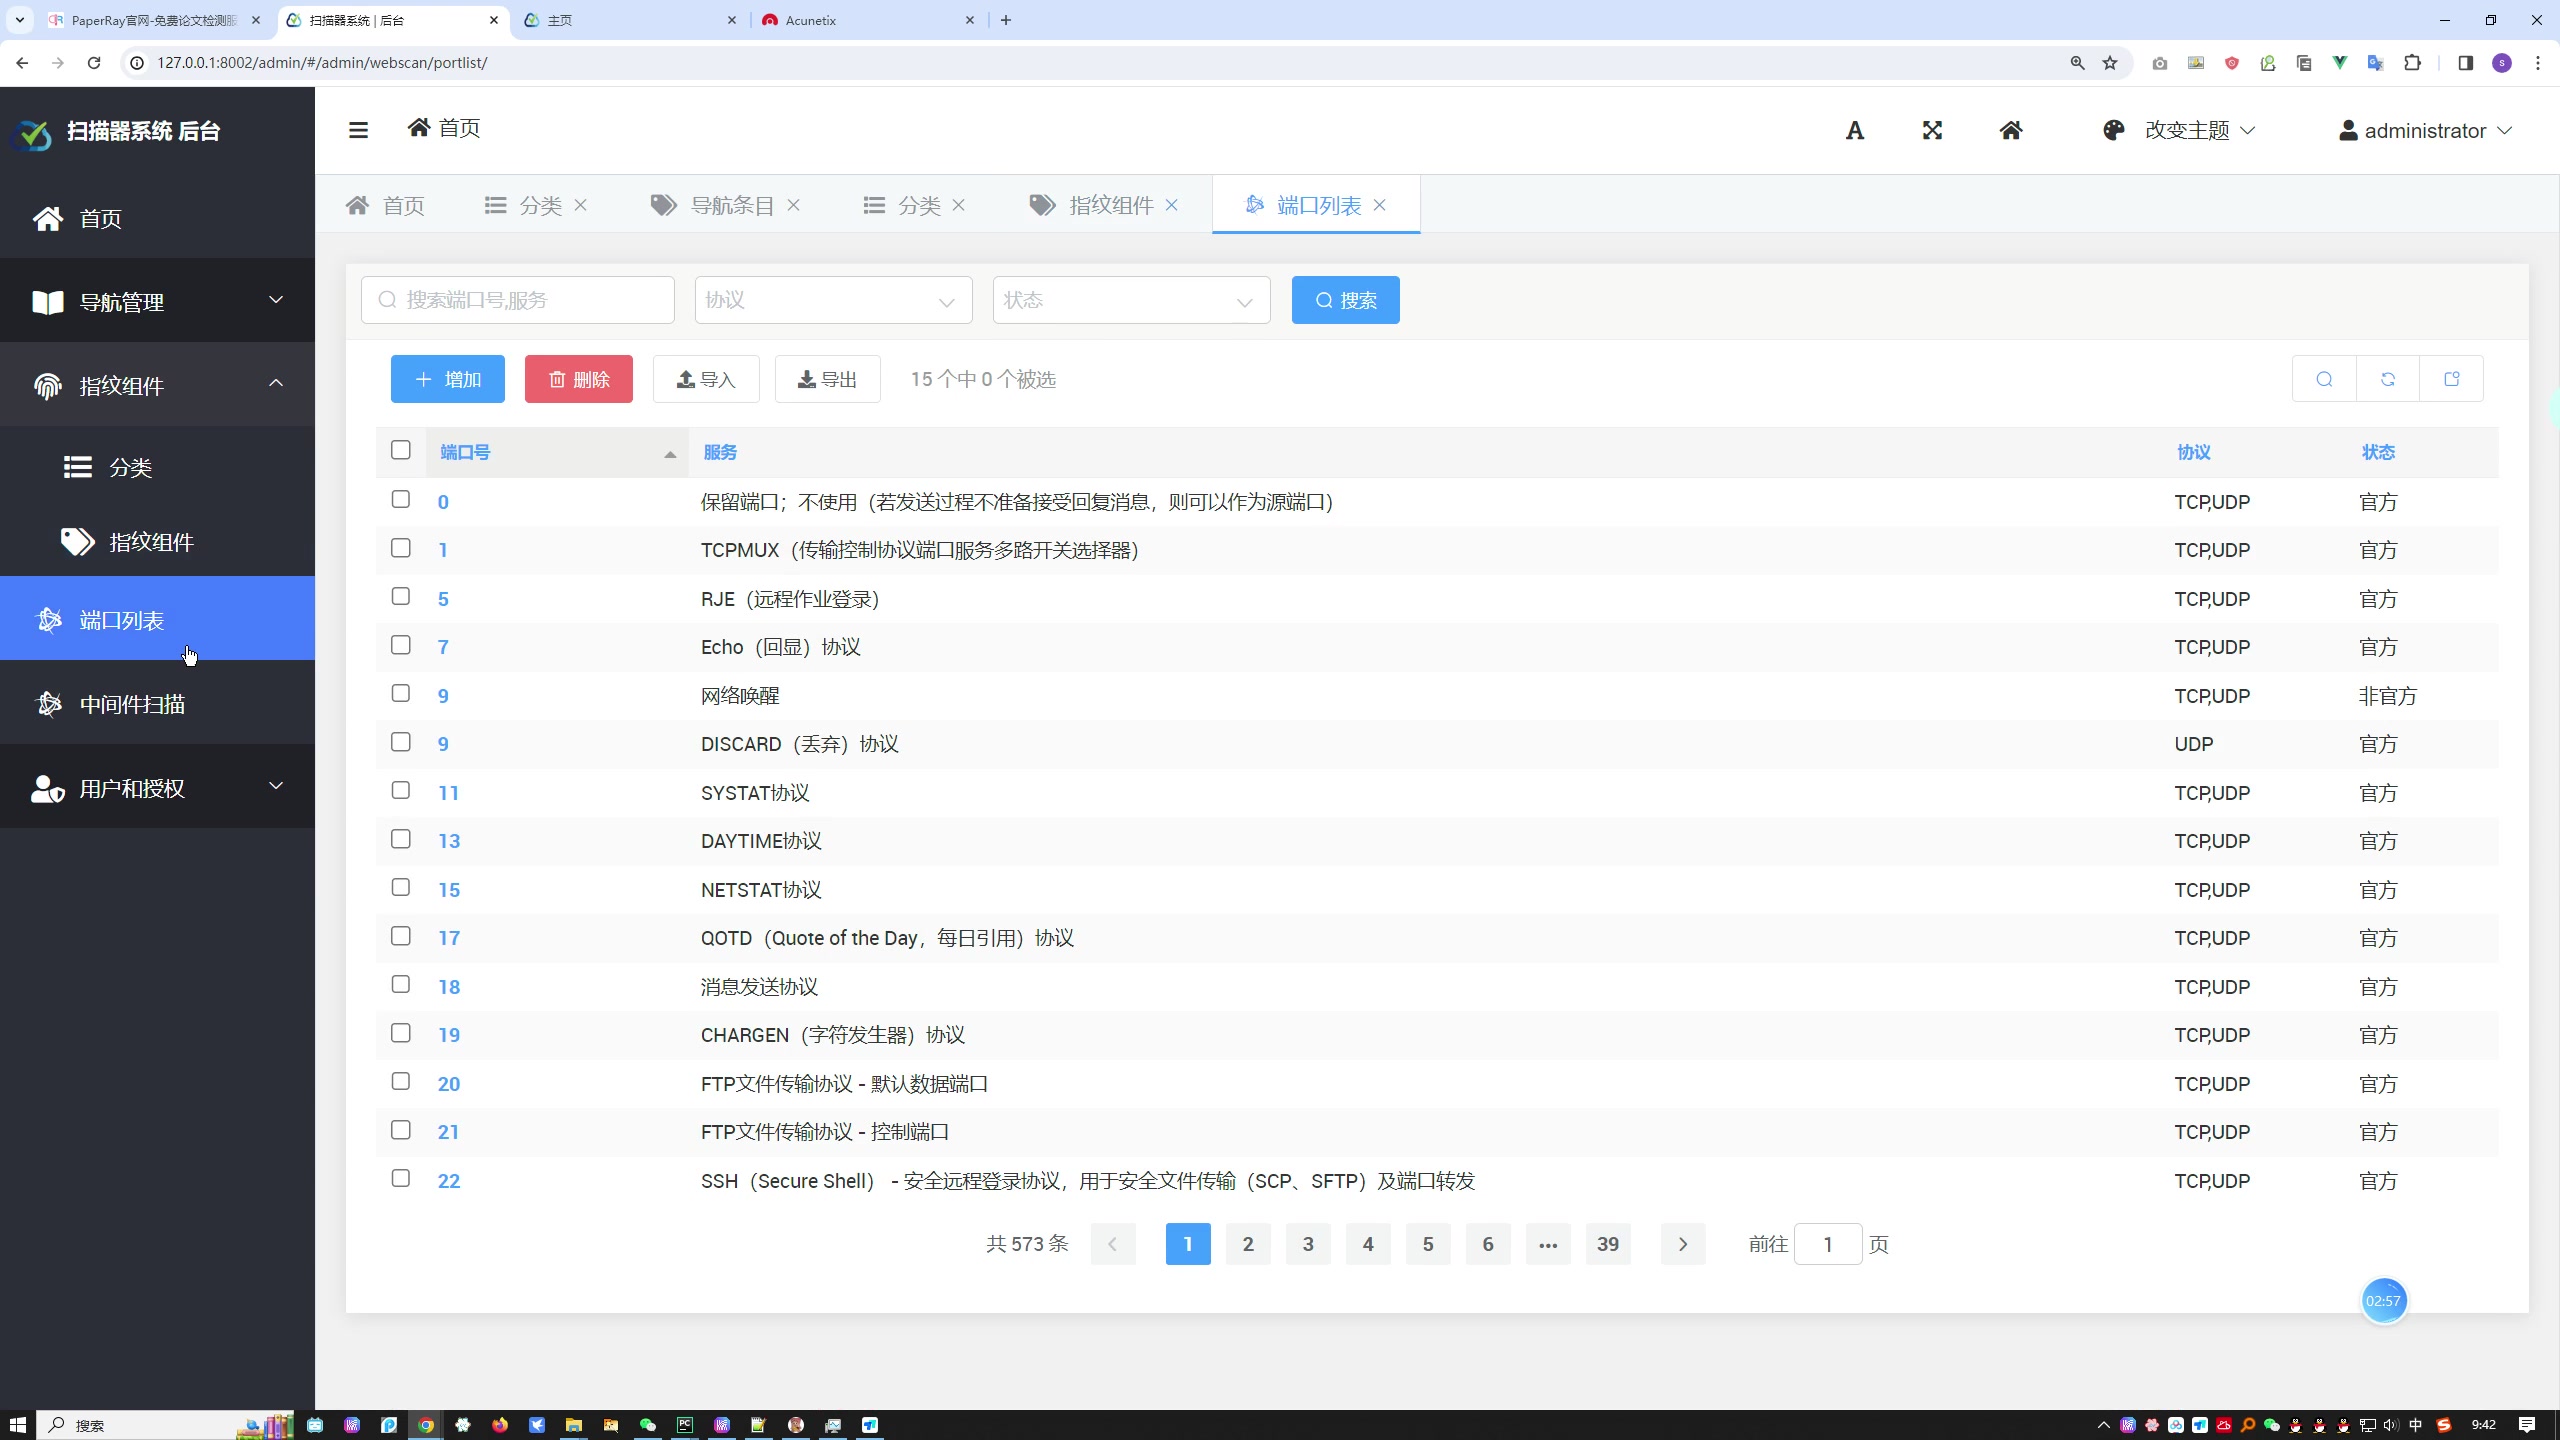Screen dimensions: 2560x1440
Task: Click the fullscreen toggle icon
Action: tap(1931, 130)
